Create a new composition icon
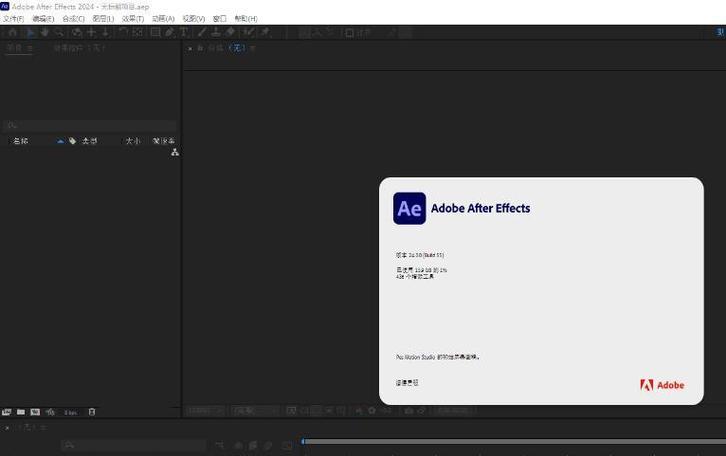This screenshot has height=456, width=726. tap(35, 412)
